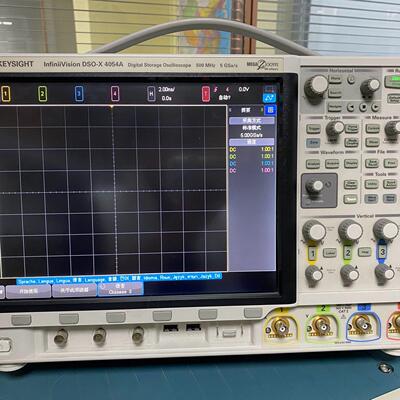Collapse the sidebar using the arrow left of 摘要
This screenshot has width=400, height=400.
(x=230, y=110)
